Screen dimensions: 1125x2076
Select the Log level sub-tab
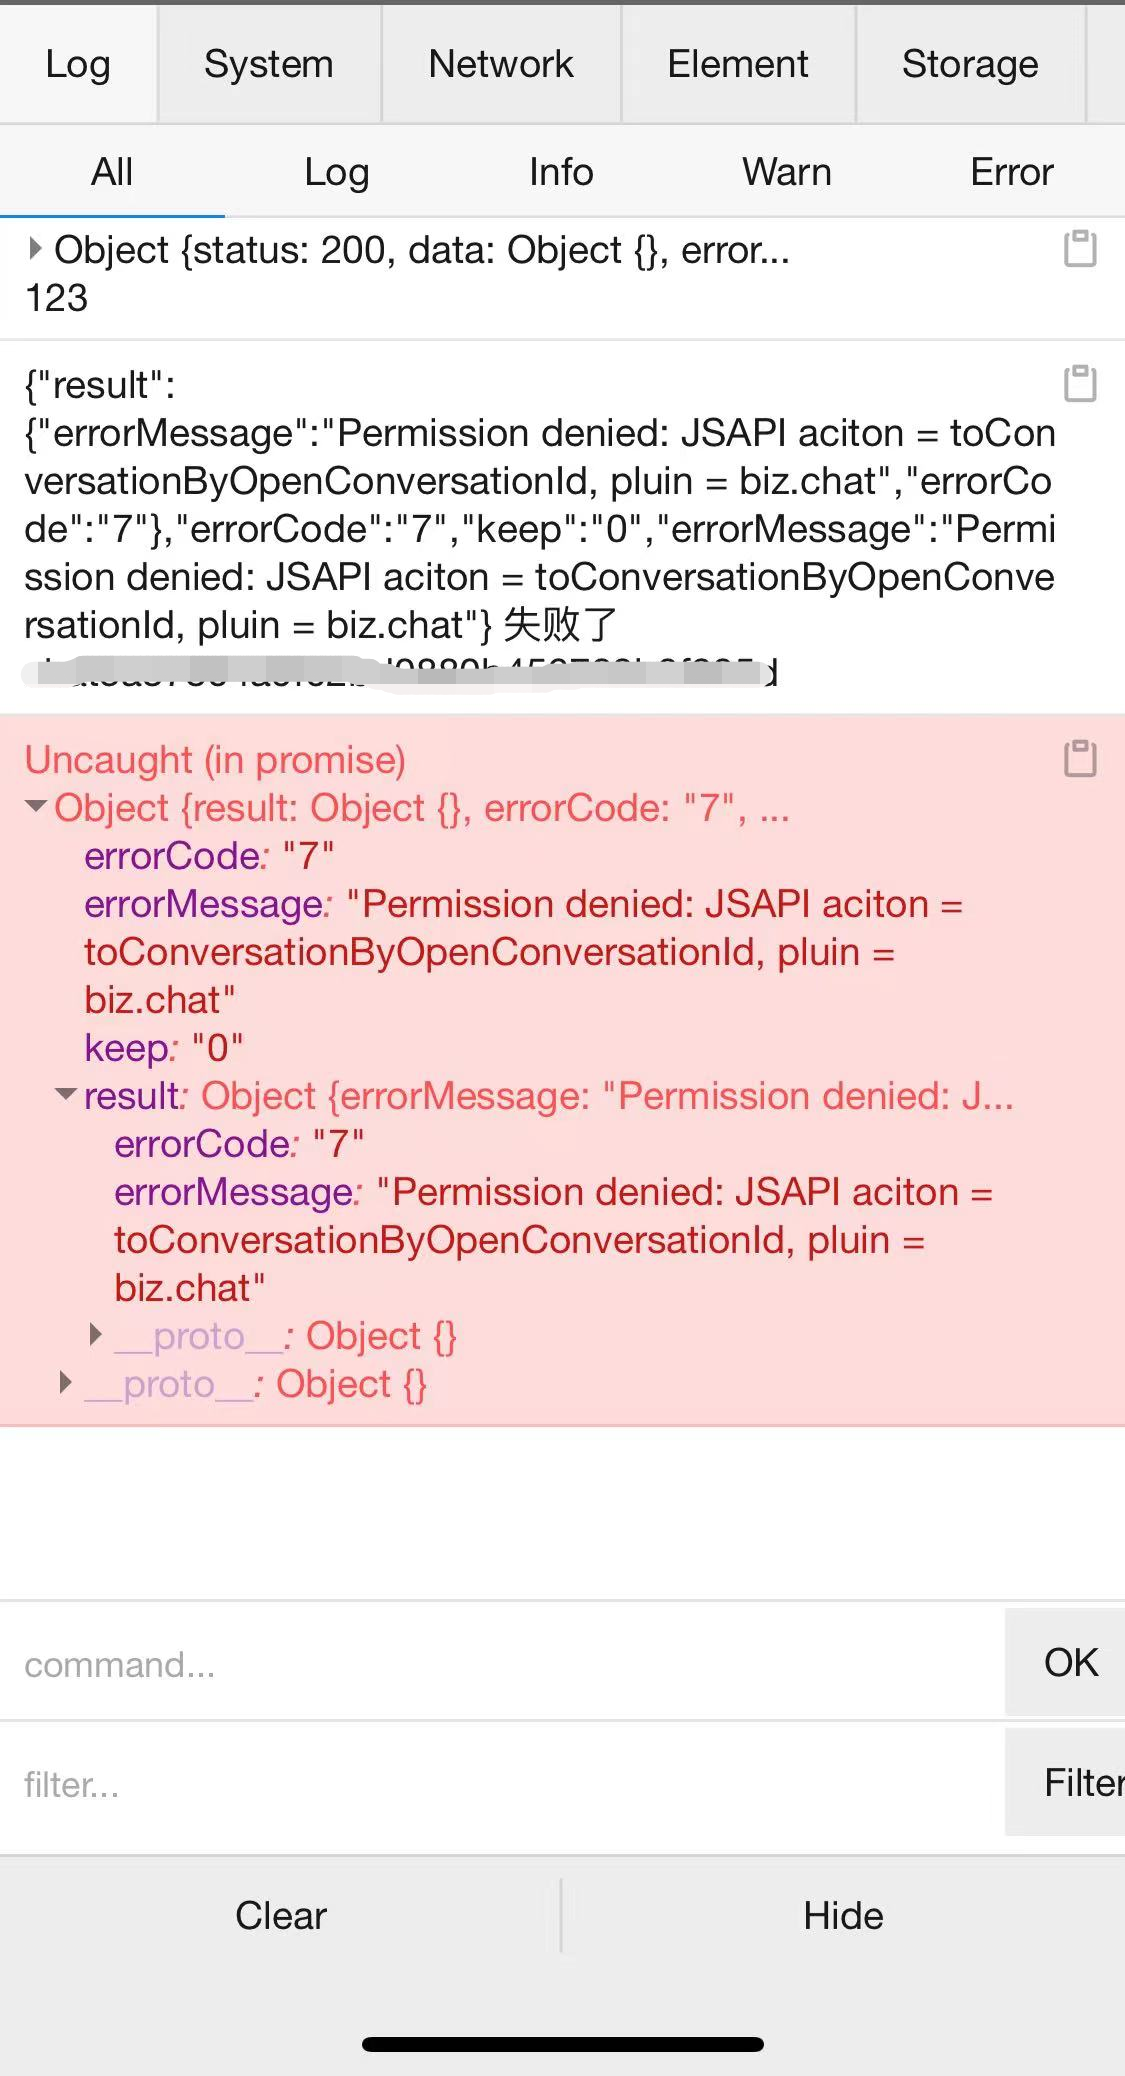click(x=337, y=172)
